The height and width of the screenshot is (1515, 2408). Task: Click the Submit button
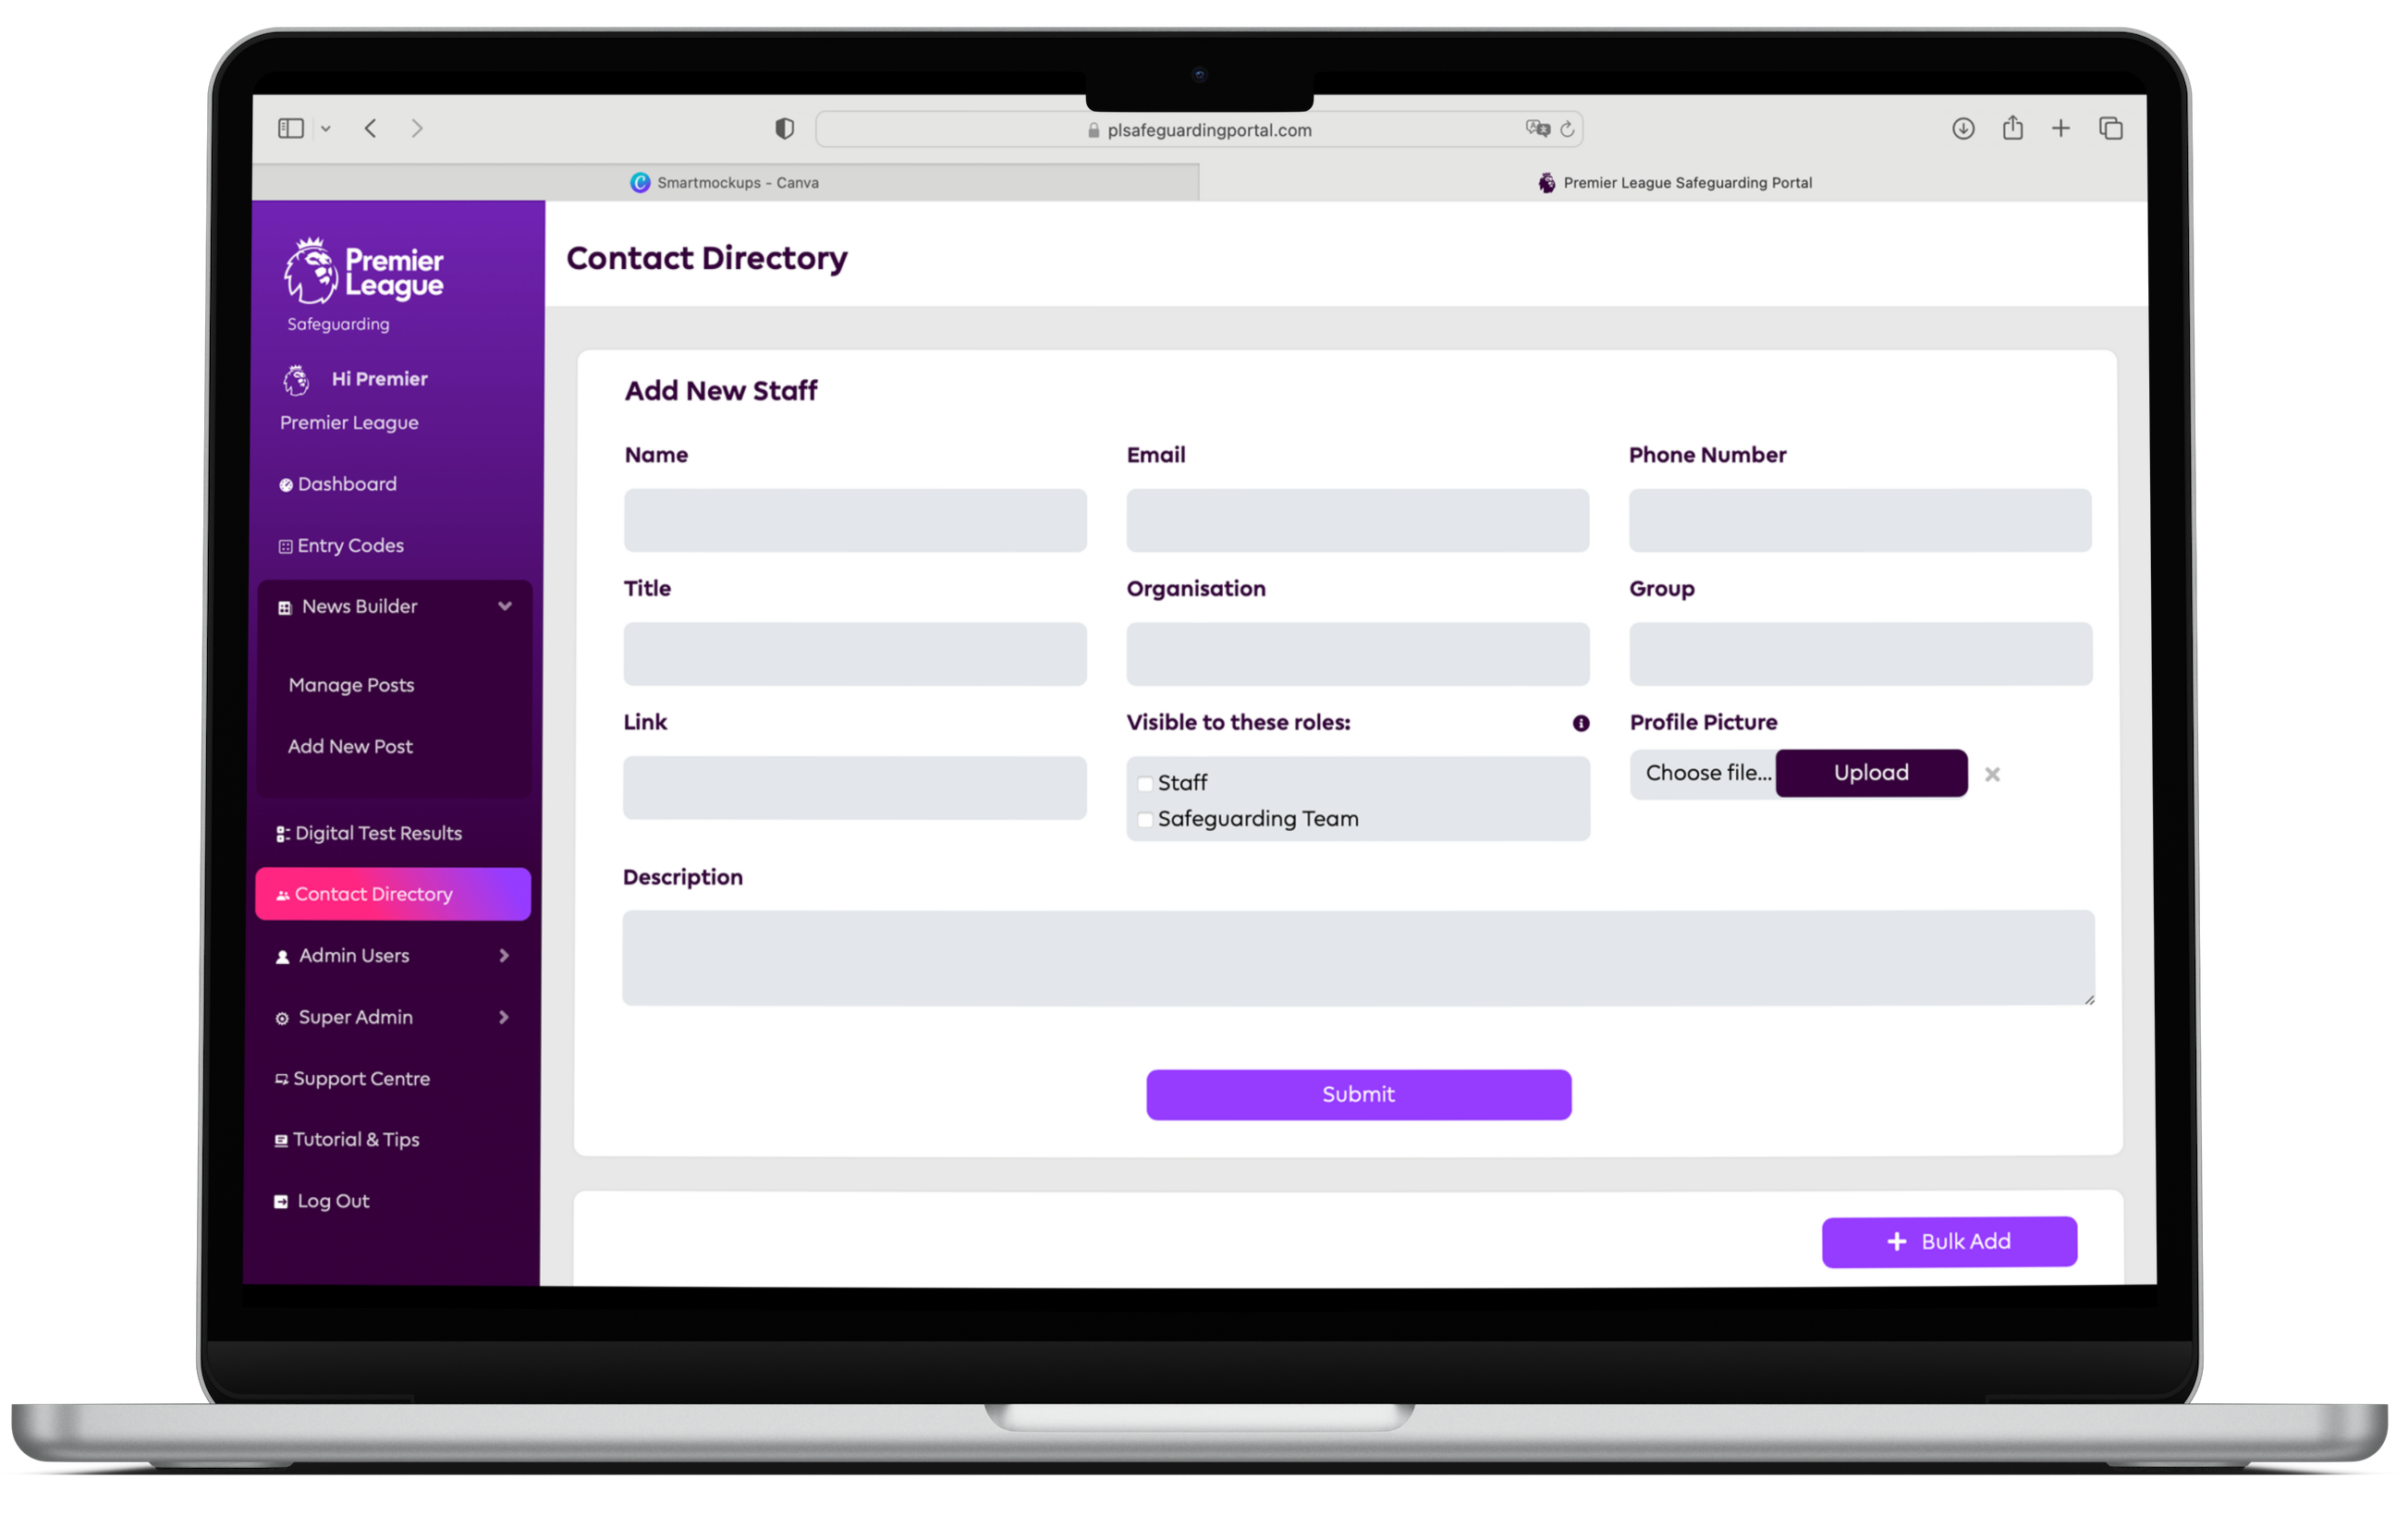1358,1094
